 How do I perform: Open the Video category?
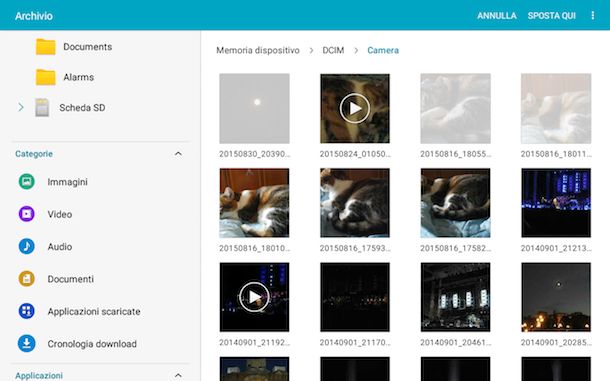[x=60, y=214]
